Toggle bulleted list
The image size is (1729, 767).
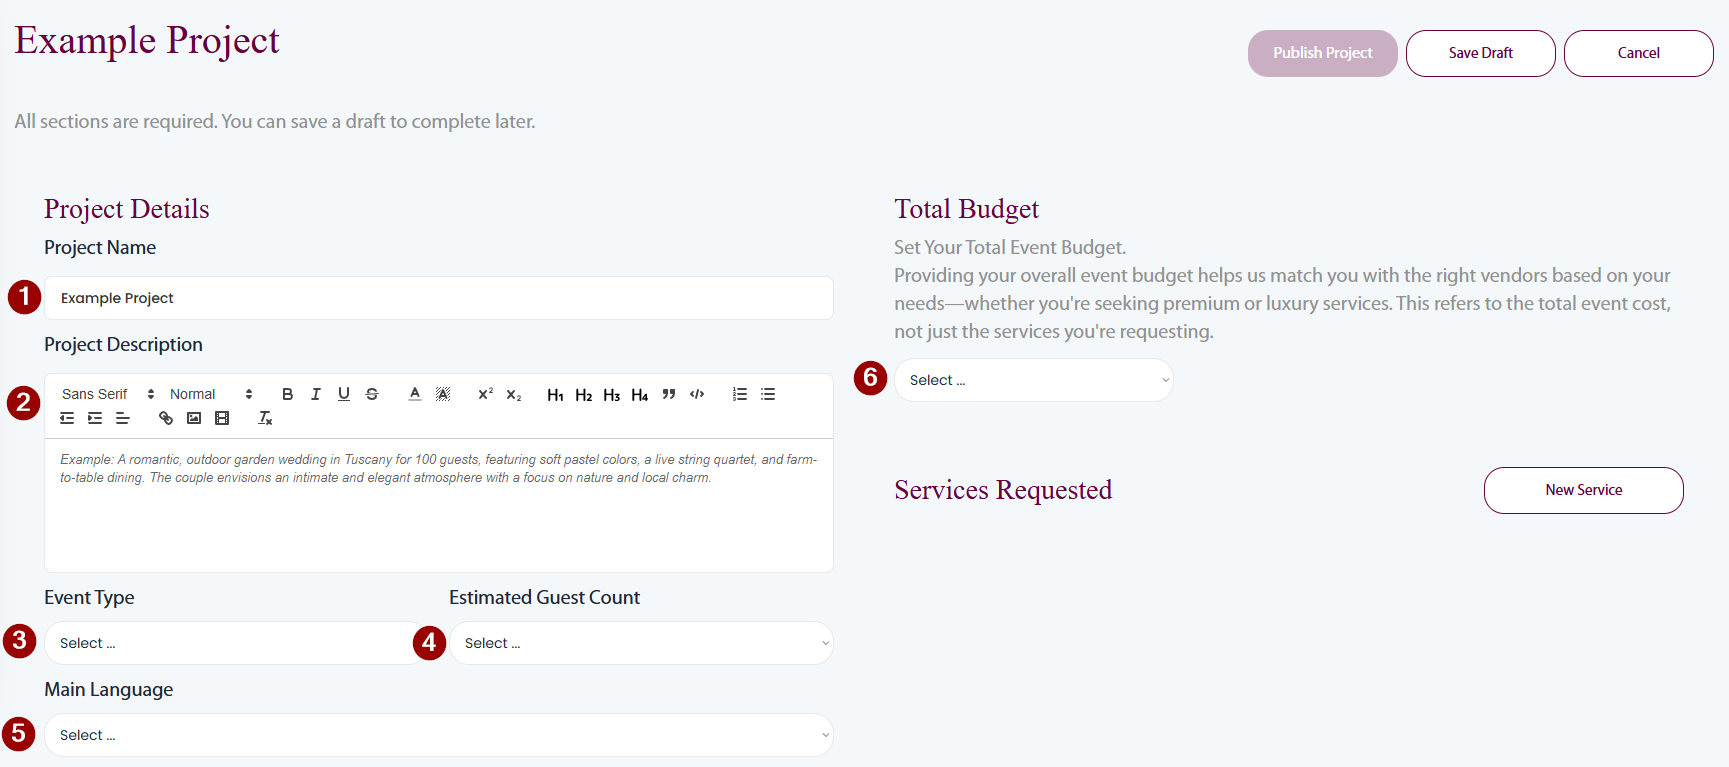768,394
